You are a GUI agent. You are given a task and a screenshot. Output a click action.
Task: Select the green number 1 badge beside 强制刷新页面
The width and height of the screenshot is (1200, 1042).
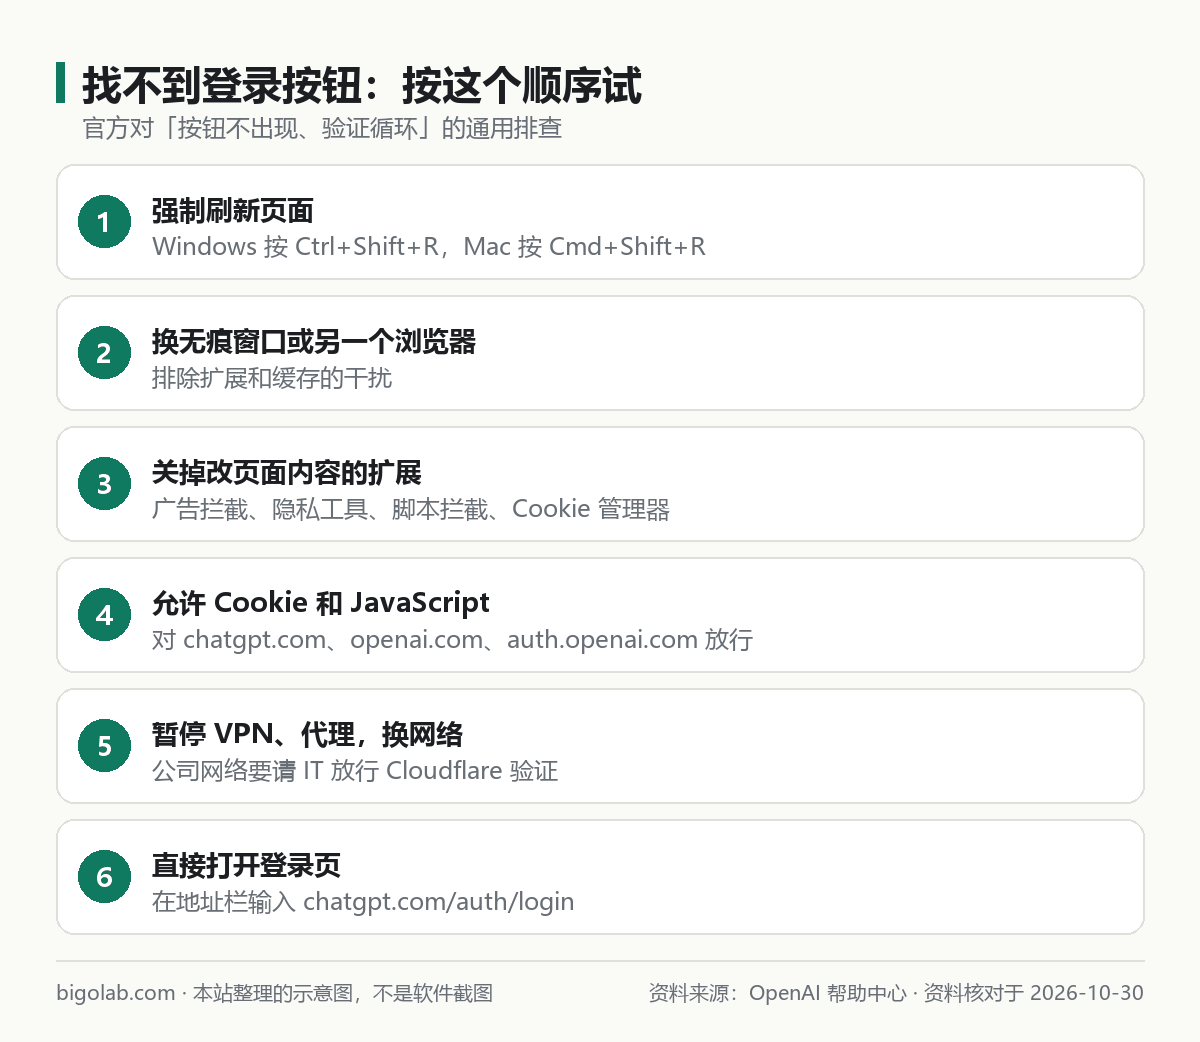click(x=104, y=222)
